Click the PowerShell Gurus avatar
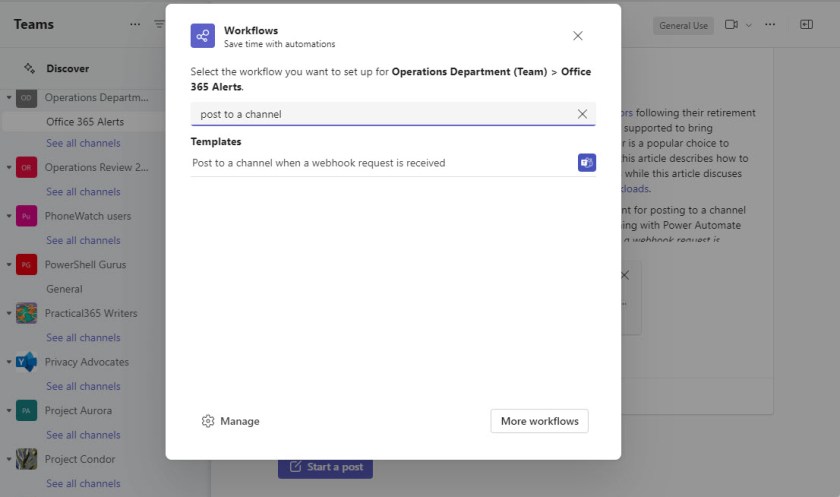 coord(26,265)
